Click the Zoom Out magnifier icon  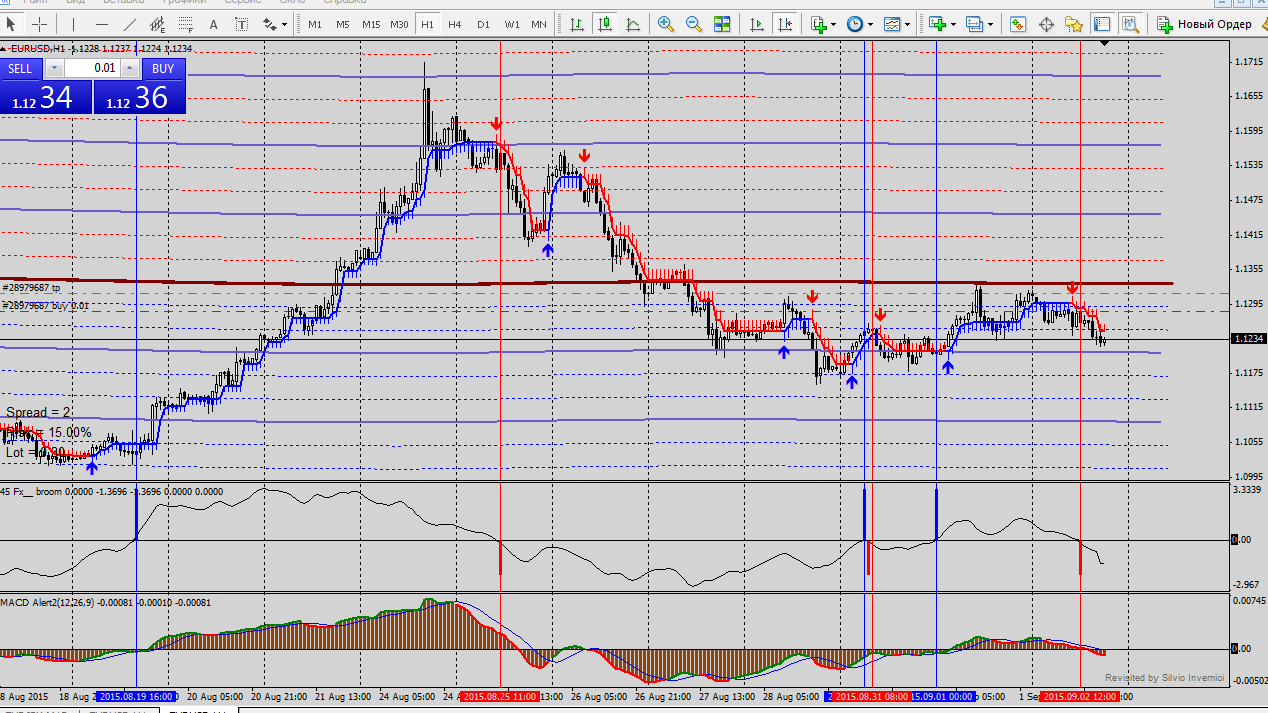693,23
